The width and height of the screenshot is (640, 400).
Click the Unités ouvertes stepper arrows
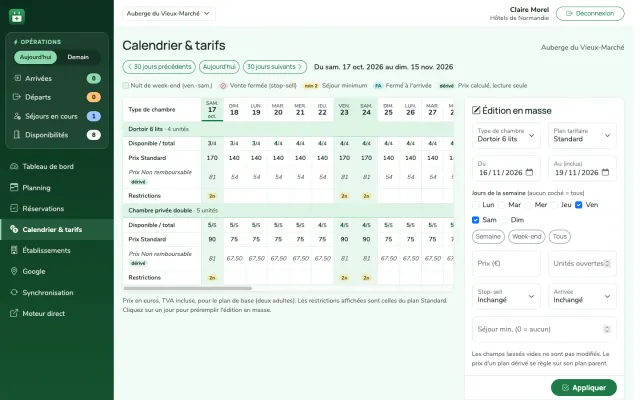(607, 263)
